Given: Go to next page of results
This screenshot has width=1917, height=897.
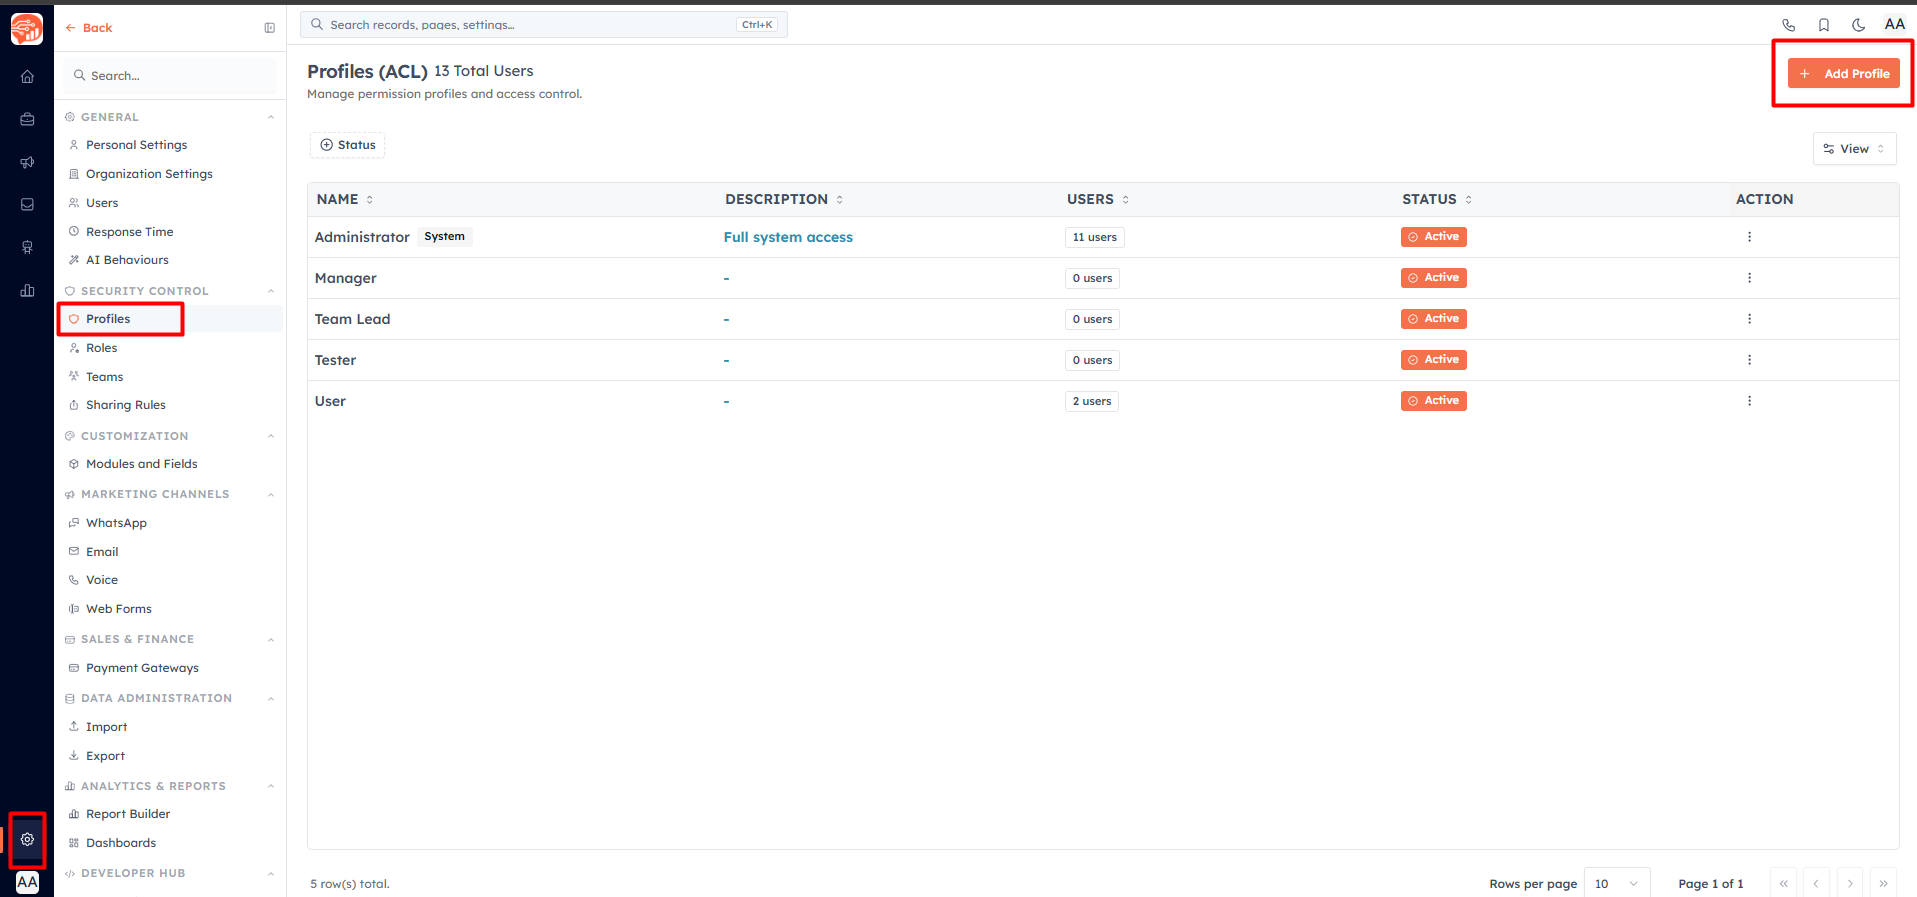Looking at the screenshot, I should coord(1850,883).
